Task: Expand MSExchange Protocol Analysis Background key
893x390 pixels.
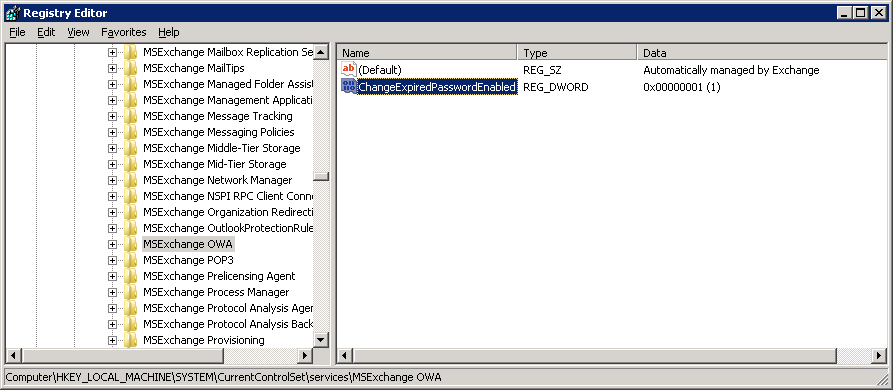Action: click(112, 324)
